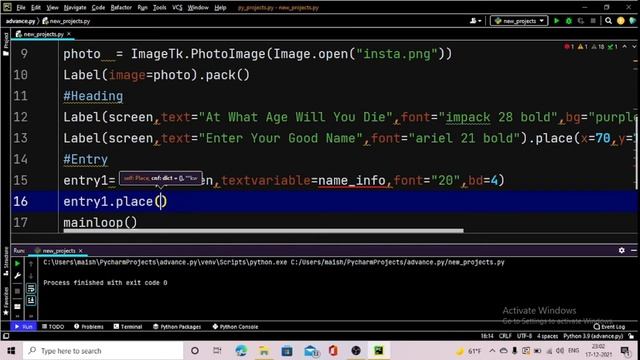640x360 pixels.
Task: Click the horizontal scrollbar under the editor
Action: (x=263, y=231)
